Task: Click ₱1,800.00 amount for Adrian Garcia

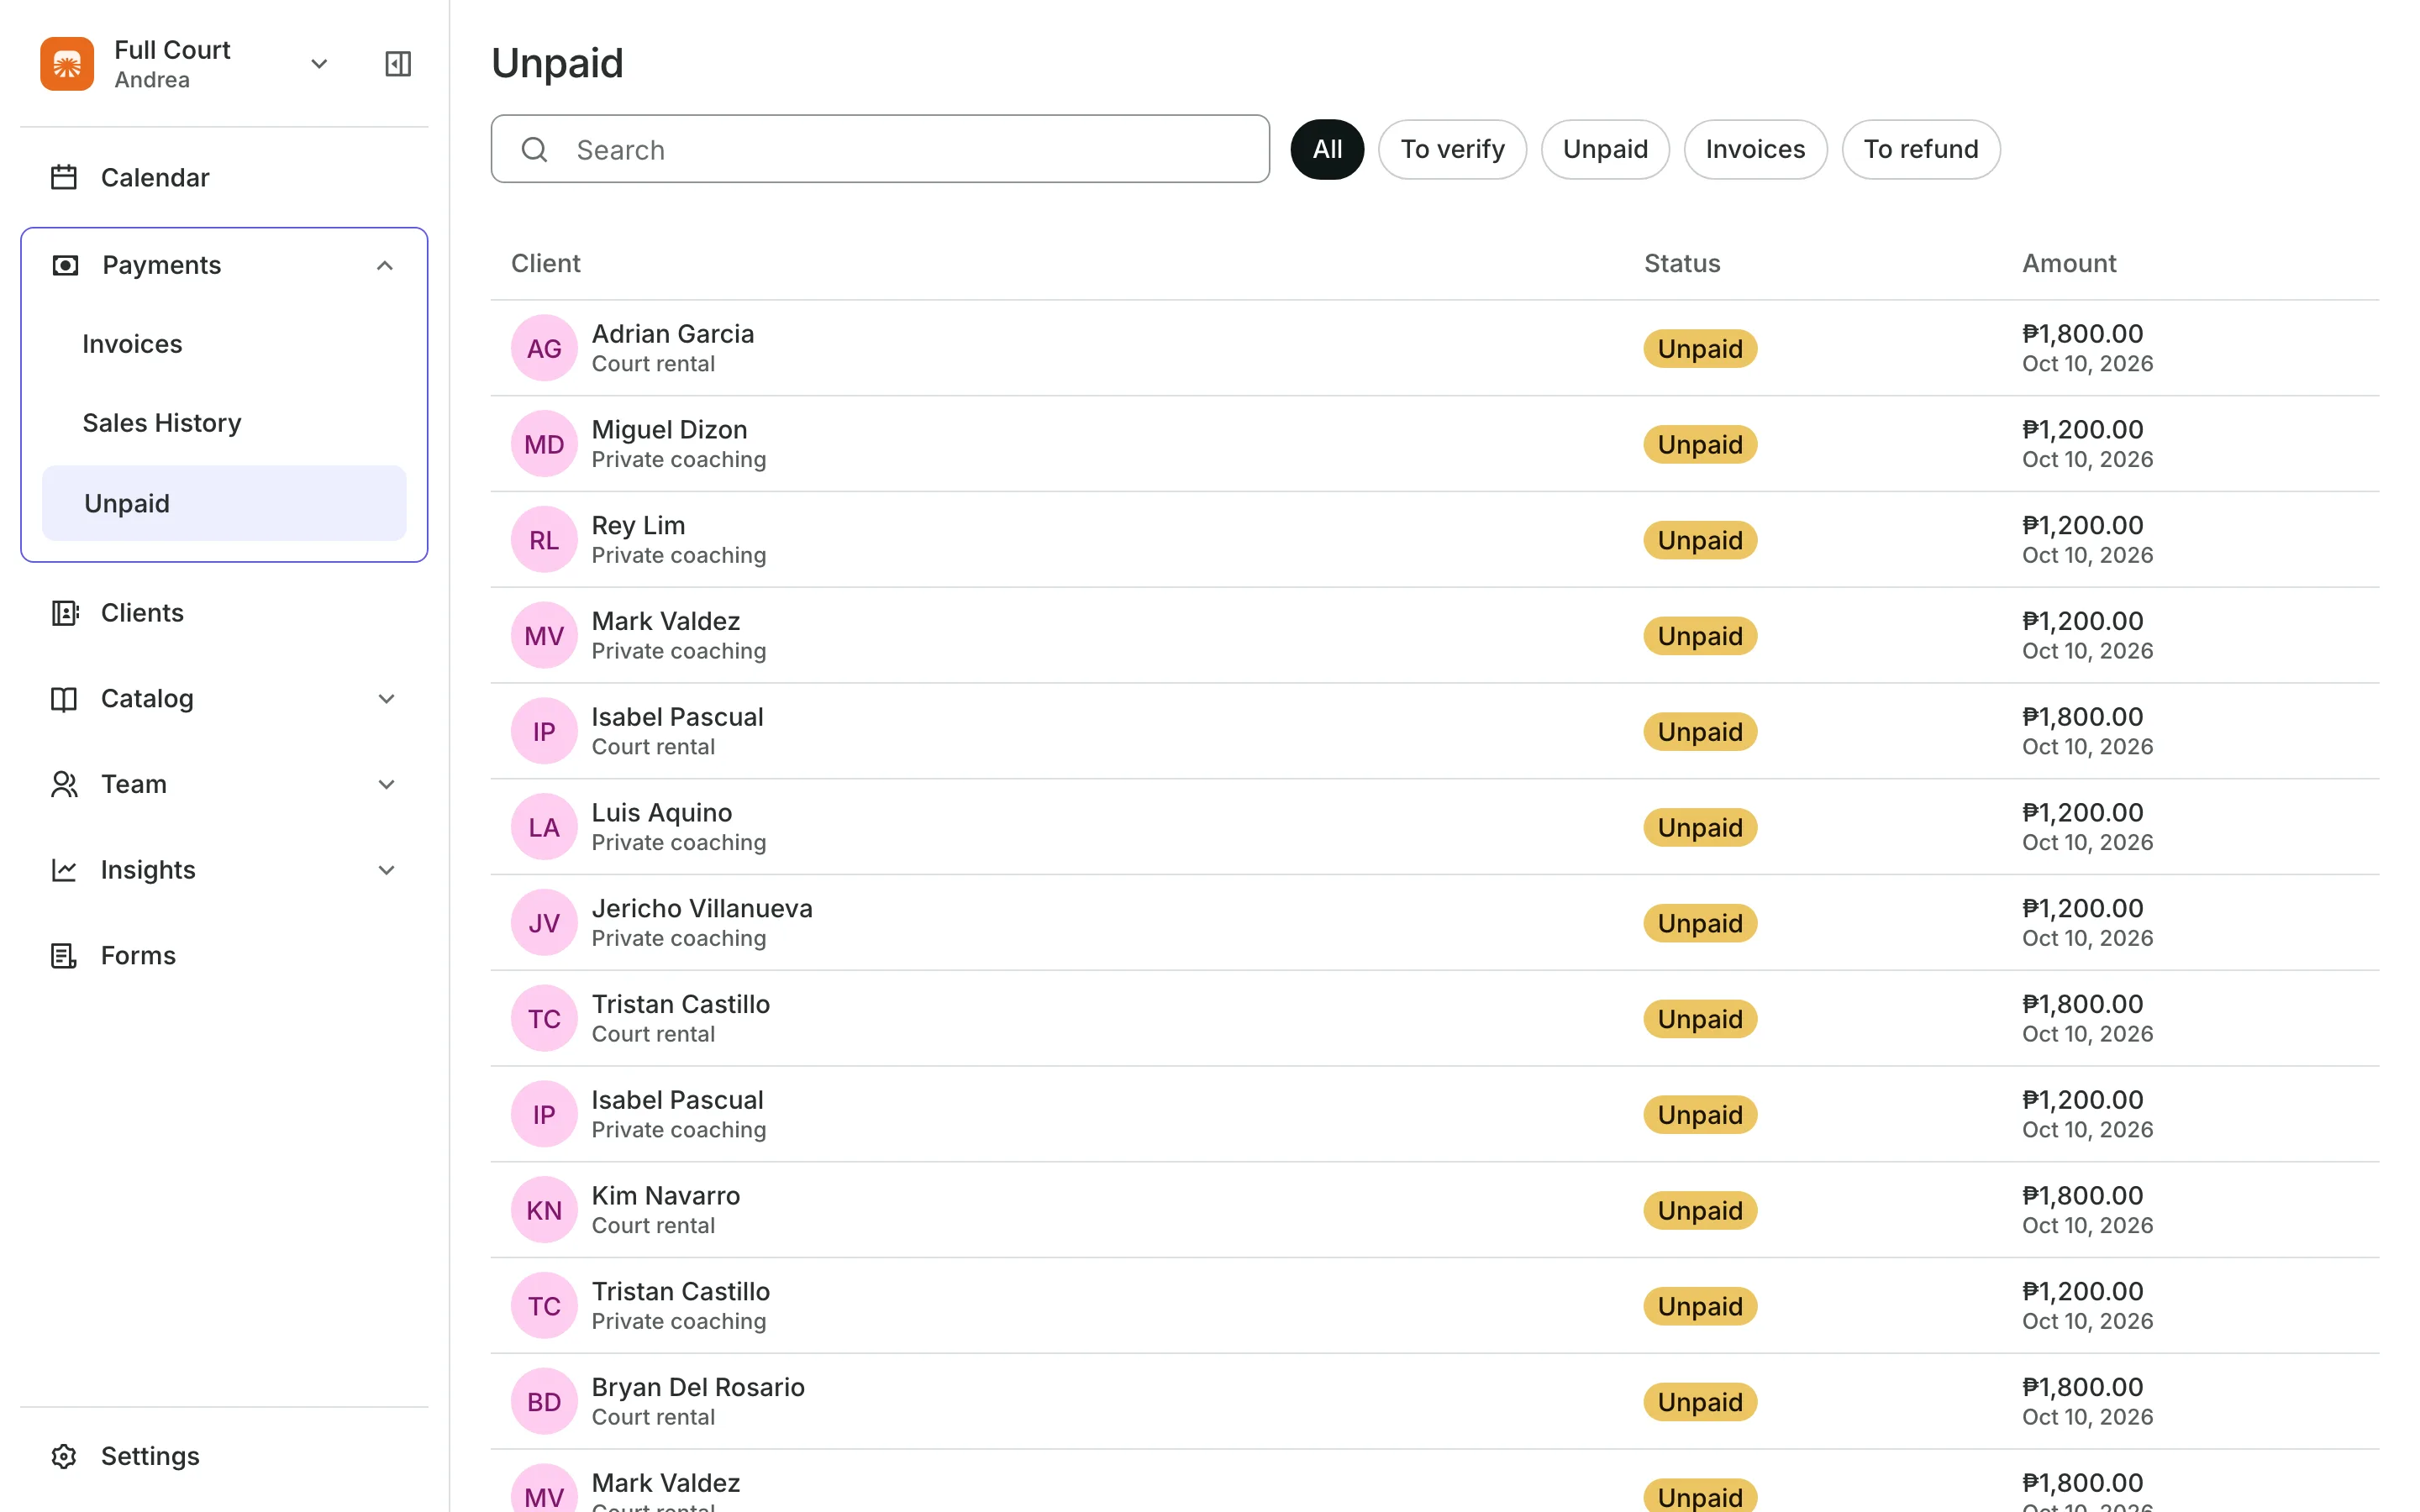Action: pyautogui.click(x=2082, y=334)
